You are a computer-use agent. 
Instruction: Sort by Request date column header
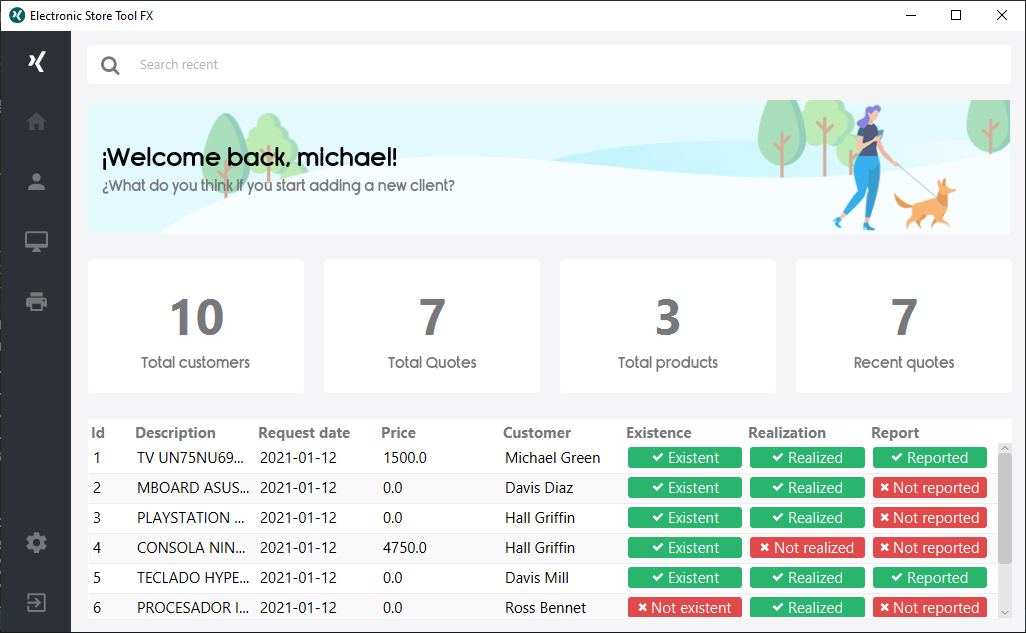point(304,433)
